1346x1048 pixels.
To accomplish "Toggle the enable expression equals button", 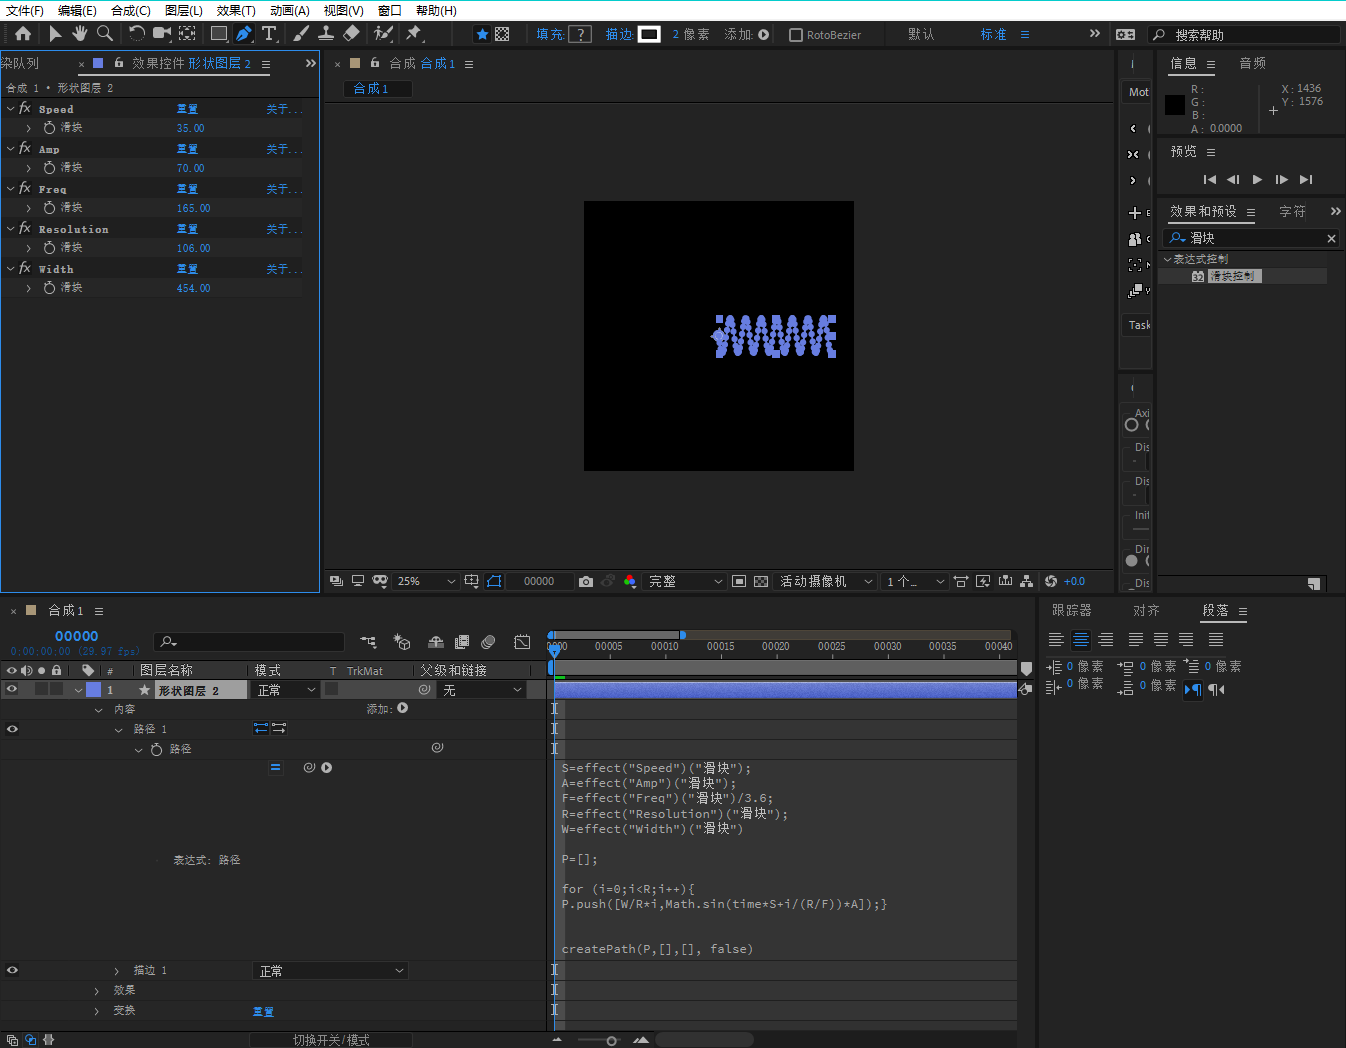I will (x=275, y=768).
